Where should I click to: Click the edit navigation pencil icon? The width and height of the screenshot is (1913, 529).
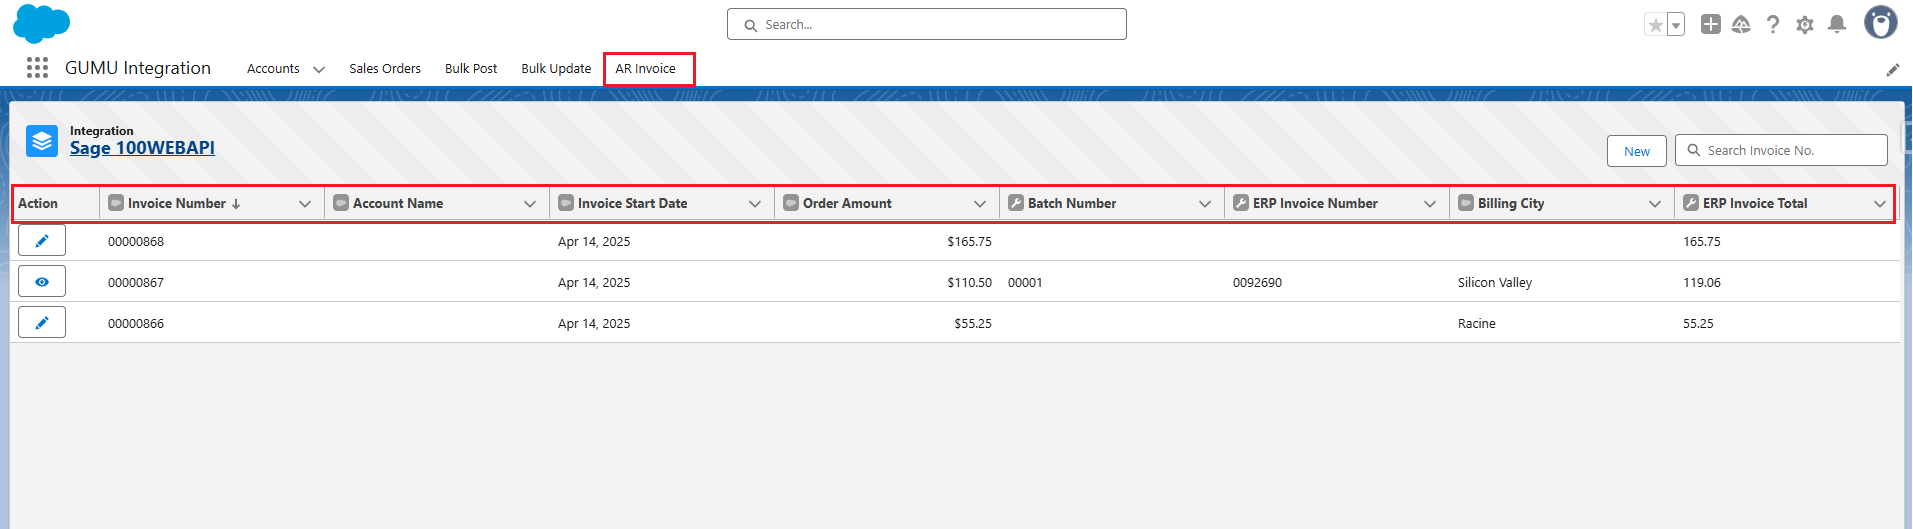point(1893,69)
